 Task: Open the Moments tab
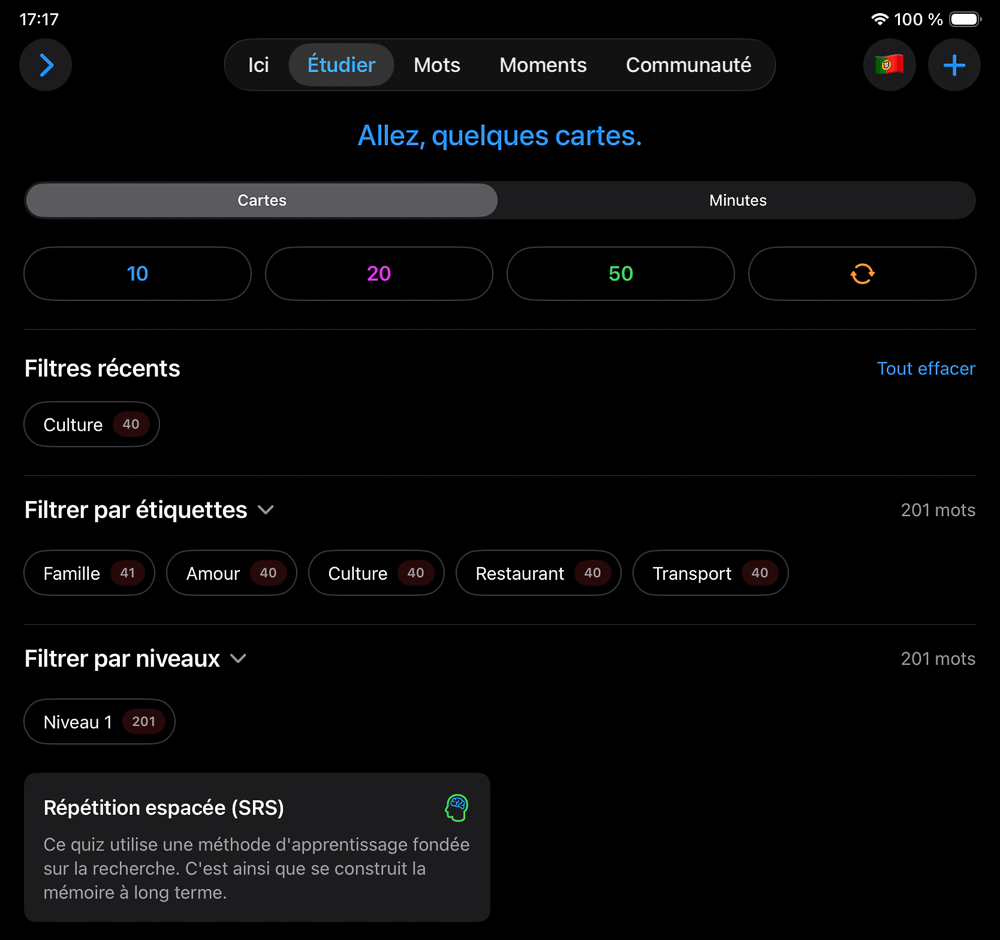click(x=543, y=65)
